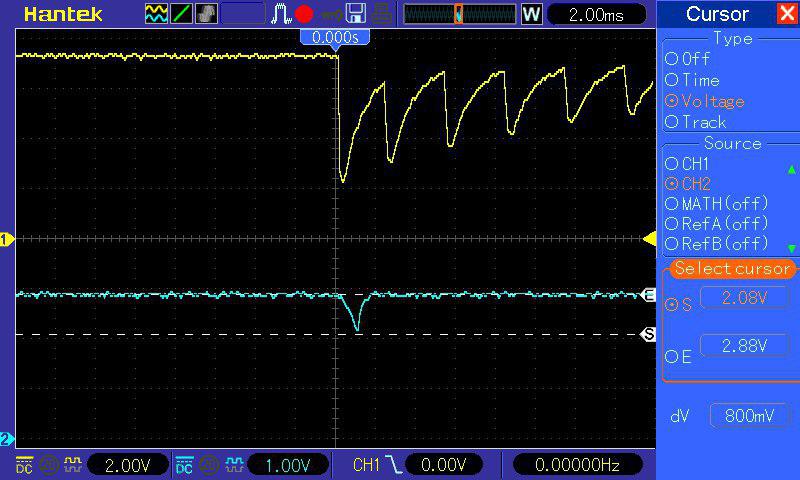Close the Cursor panel with red X

pyautogui.click(x=787, y=13)
